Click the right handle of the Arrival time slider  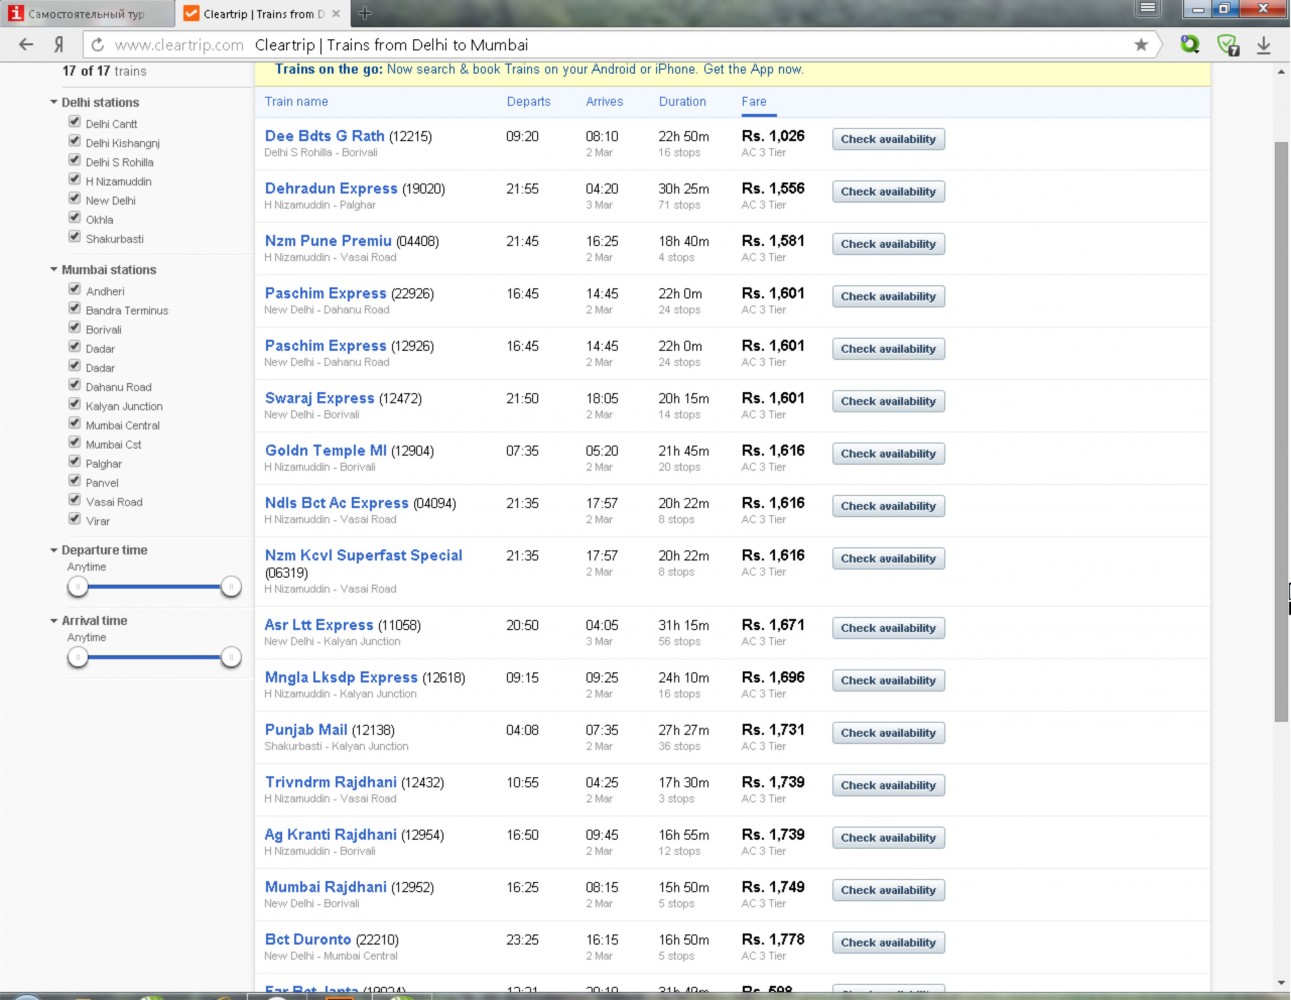coord(231,657)
